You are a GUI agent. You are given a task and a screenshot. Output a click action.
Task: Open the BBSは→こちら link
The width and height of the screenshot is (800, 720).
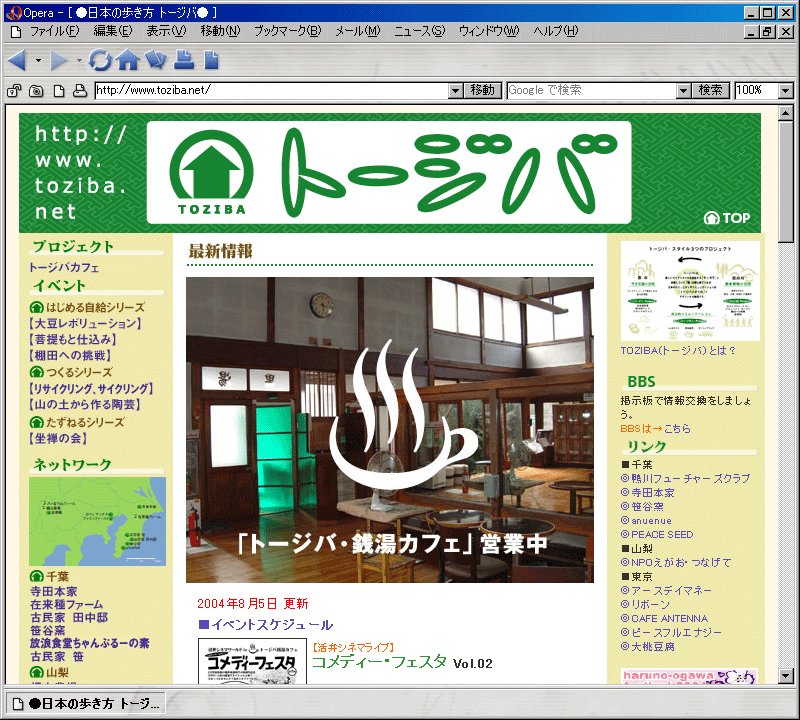tap(656, 429)
